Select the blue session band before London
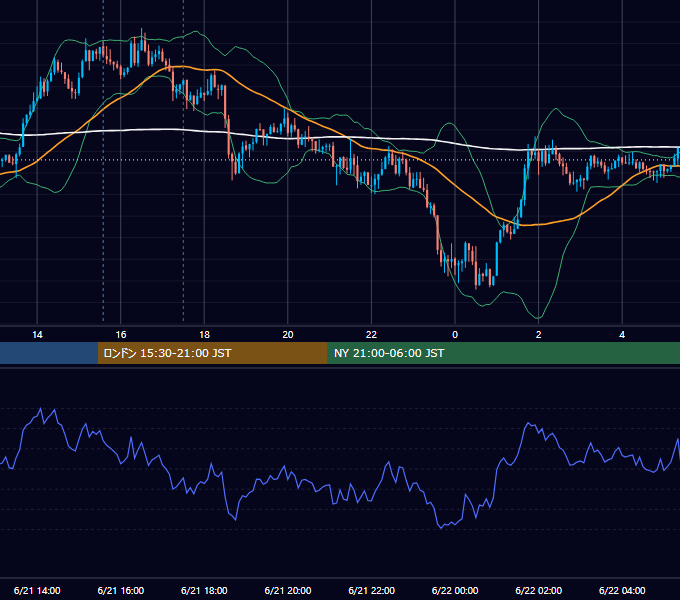 (49, 353)
